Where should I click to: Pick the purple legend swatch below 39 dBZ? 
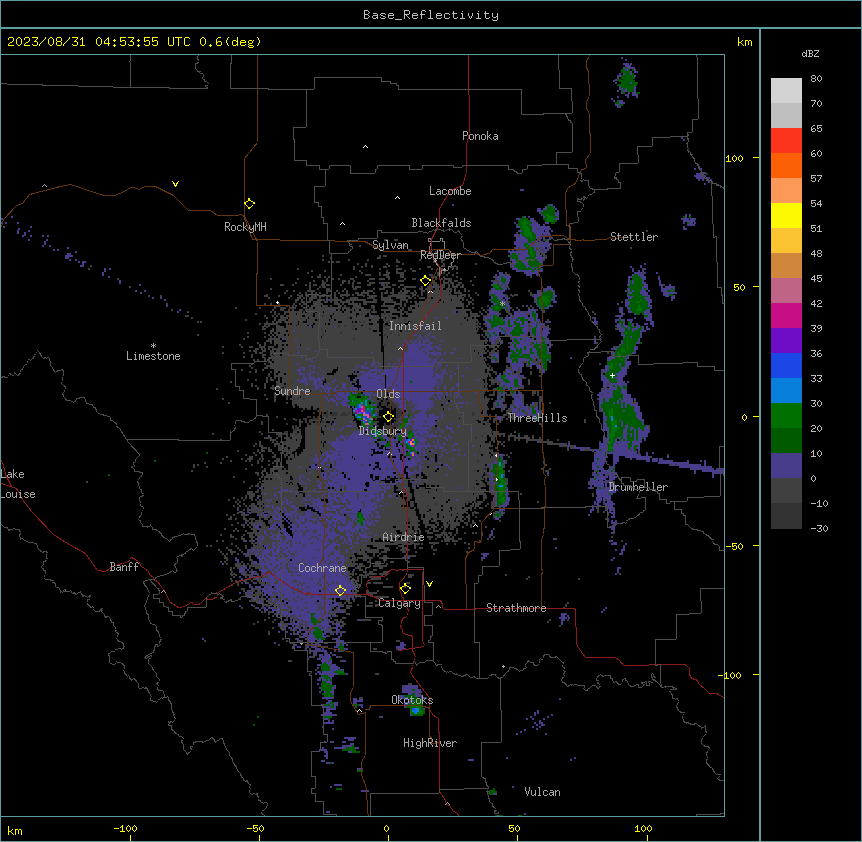click(x=786, y=341)
